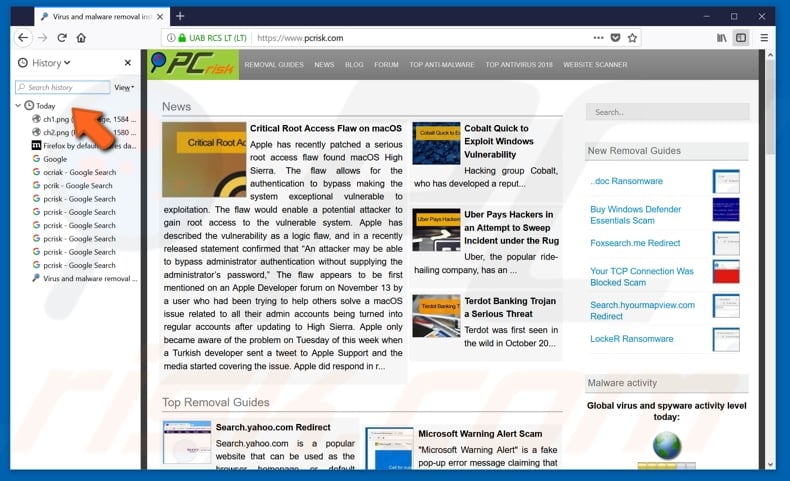Click the Firefox by default history entry
This screenshot has height=481, width=790.
[84, 146]
